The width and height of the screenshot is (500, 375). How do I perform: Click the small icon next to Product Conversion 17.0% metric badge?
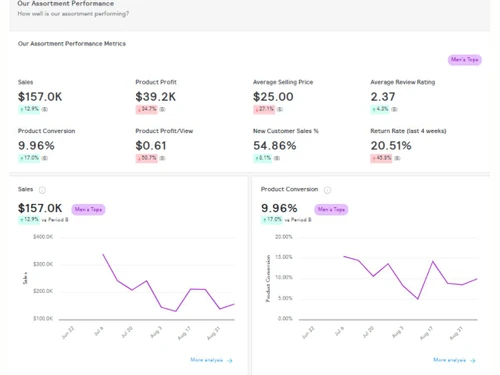click(45, 158)
